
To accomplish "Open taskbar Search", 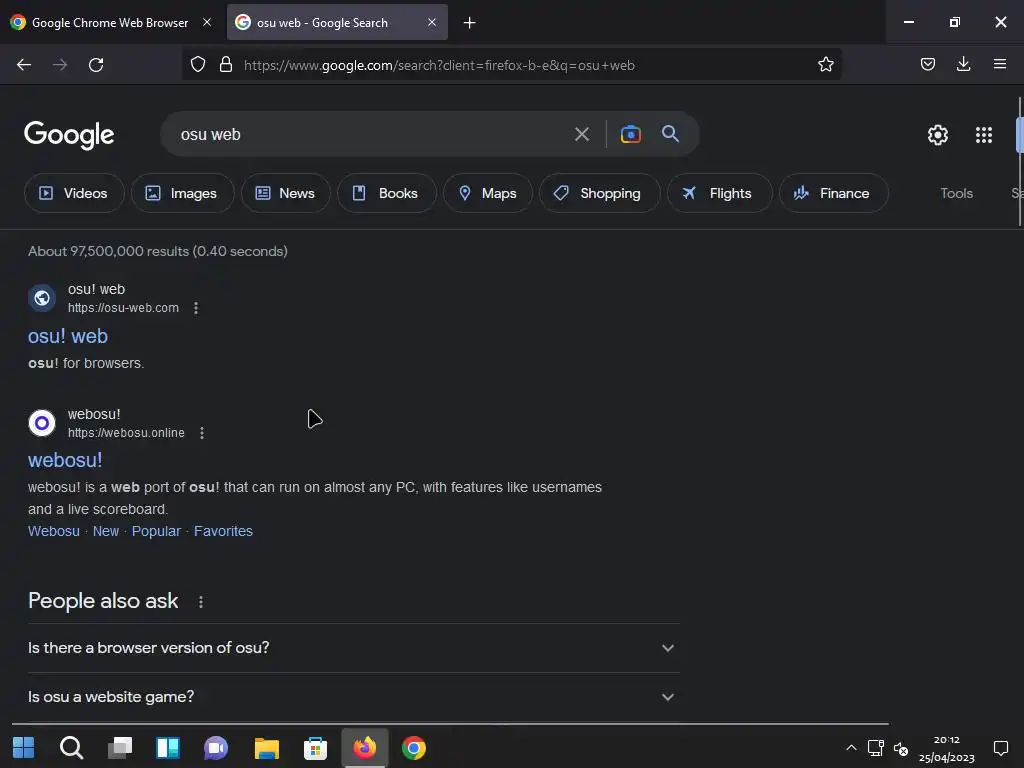I will click(x=71, y=748).
